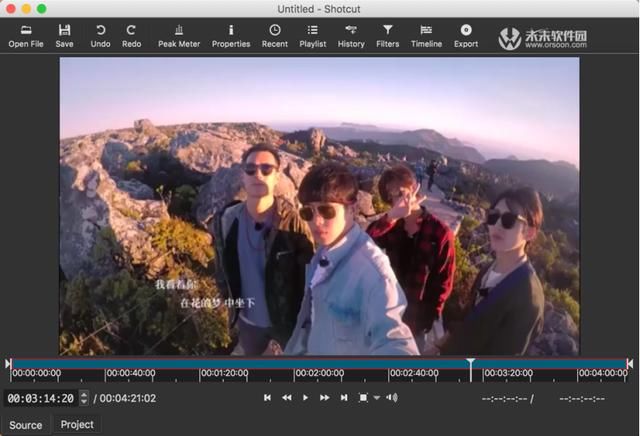Click the volume speaker icon

tap(392, 398)
